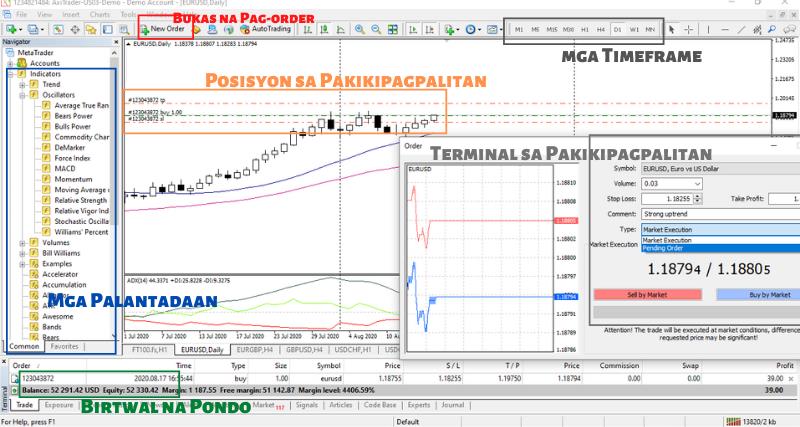Screen dimensions: 800x427
Task: Open the USDCHF,H1 chart tab
Action: coord(353,350)
